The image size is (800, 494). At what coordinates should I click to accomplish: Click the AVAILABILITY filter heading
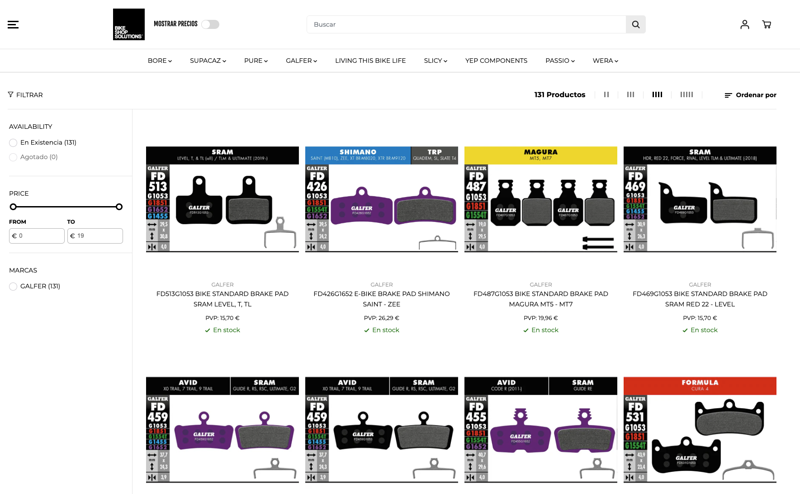click(x=31, y=127)
